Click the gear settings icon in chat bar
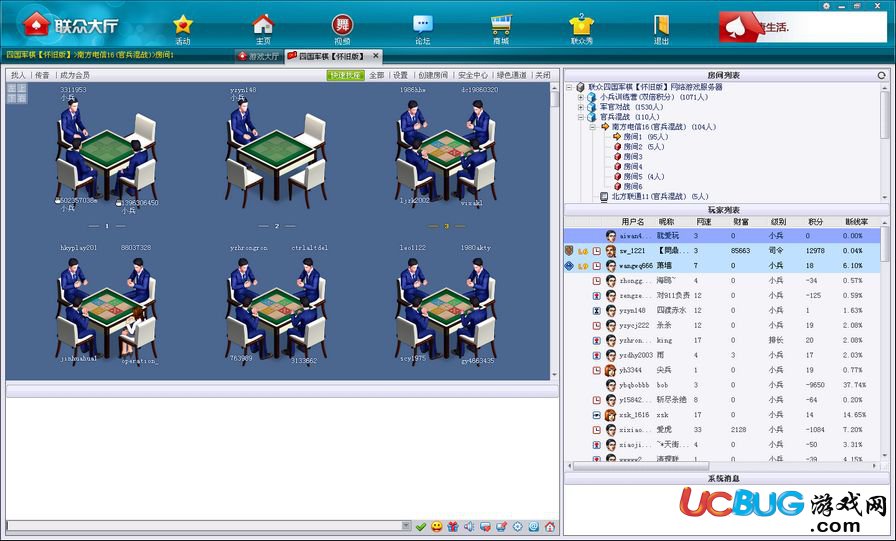 pyautogui.click(x=518, y=527)
